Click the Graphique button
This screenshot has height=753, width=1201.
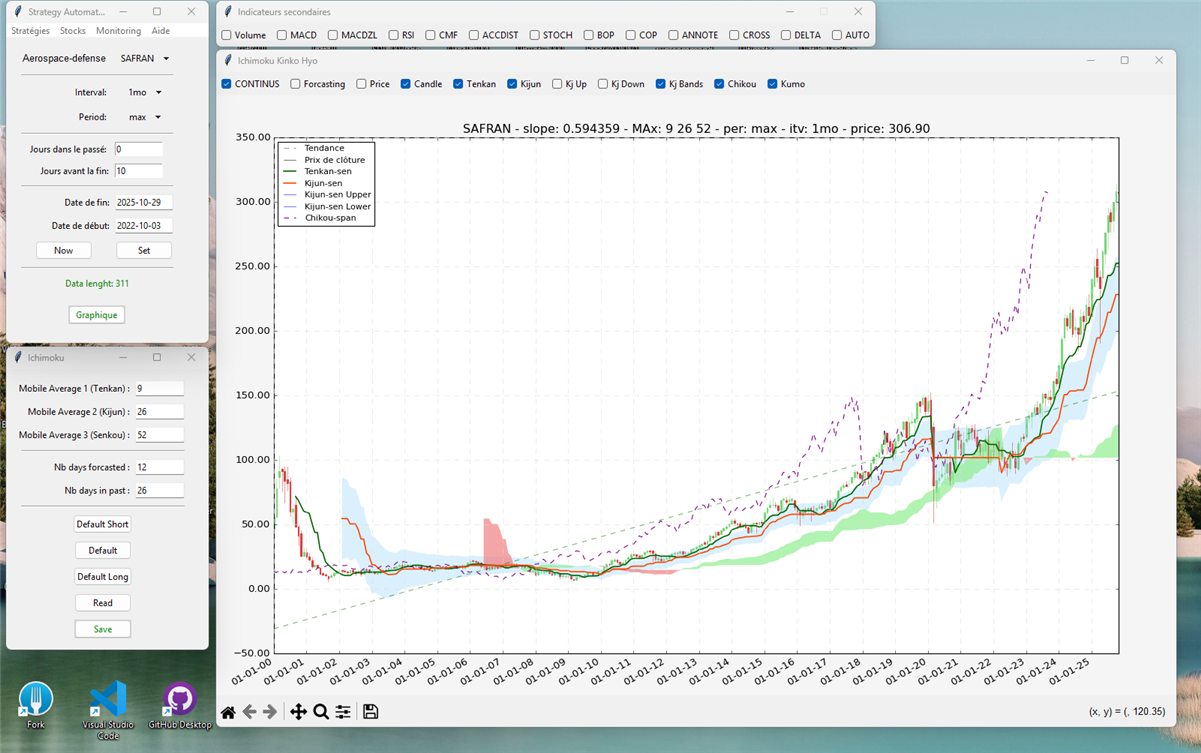(97, 315)
